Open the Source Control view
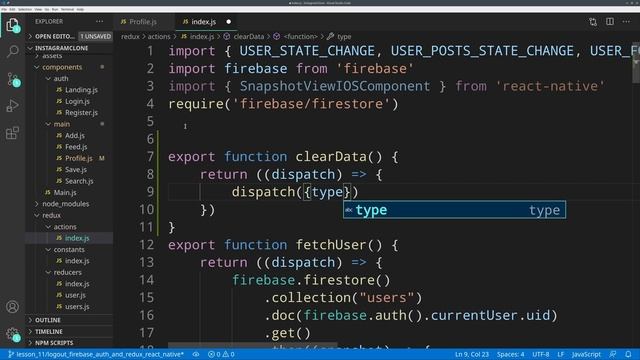 [13, 79]
